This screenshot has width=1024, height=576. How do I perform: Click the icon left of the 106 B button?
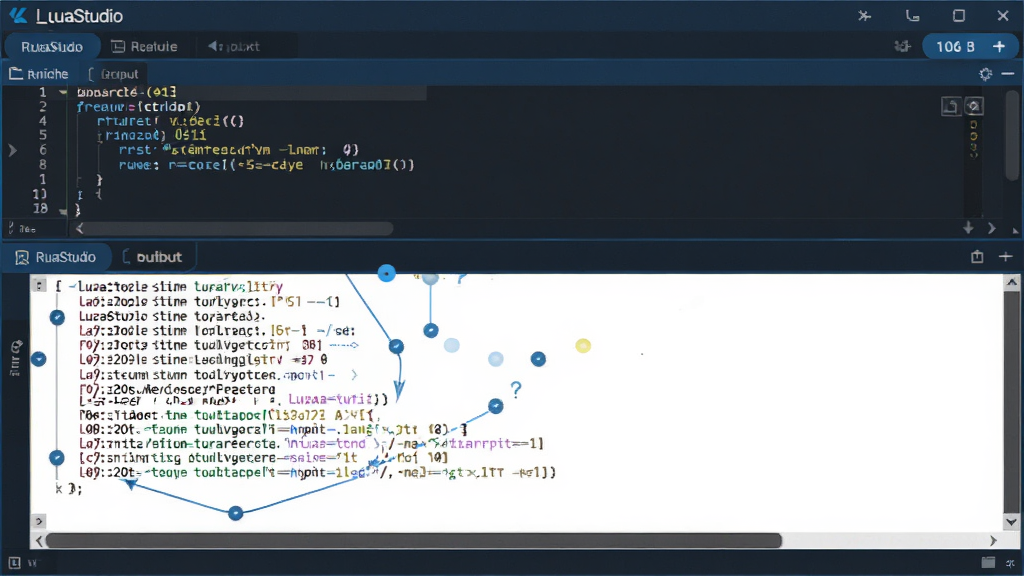click(x=903, y=46)
